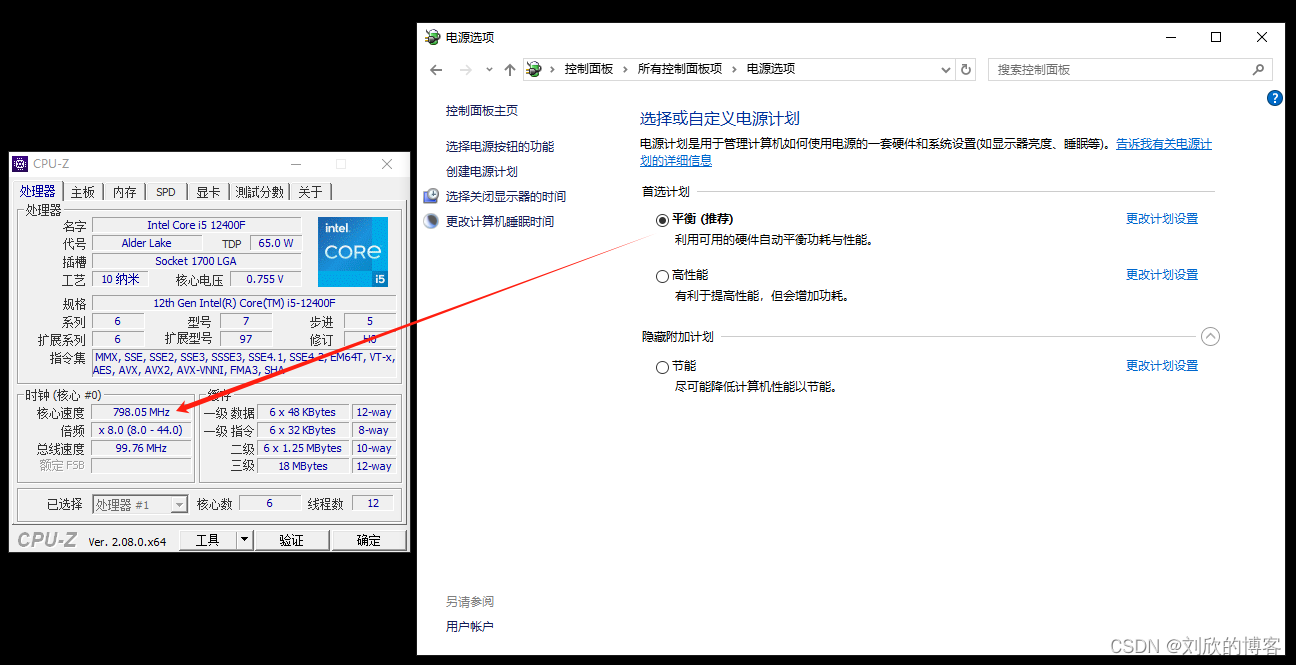Click the blue help question mark icon
Screen dimensions: 1296x665
point(1274,98)
